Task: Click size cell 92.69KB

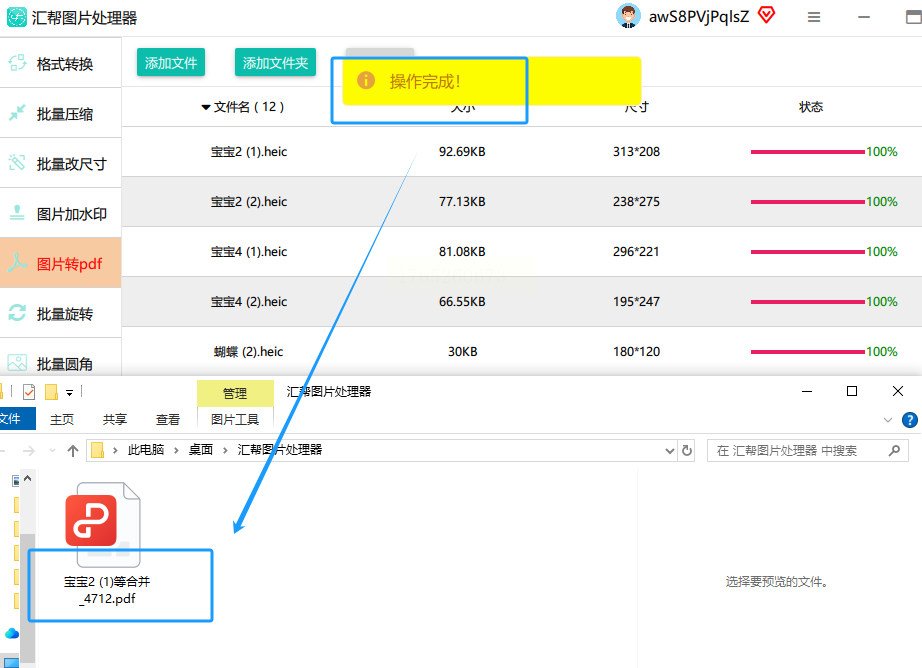Action: (x=462, y=152)
